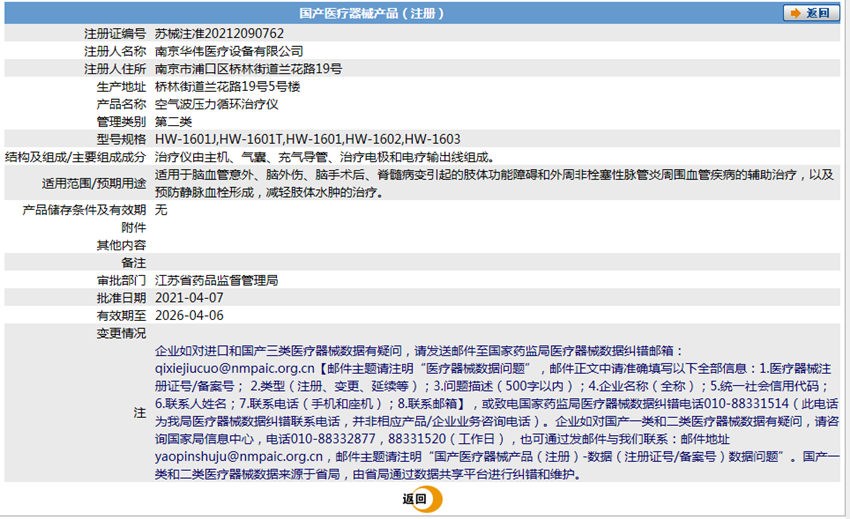Select model list HW-1601J,HW-1601T,HW-1601
Viewport: 850px width, 519px height.
point(248,139)
